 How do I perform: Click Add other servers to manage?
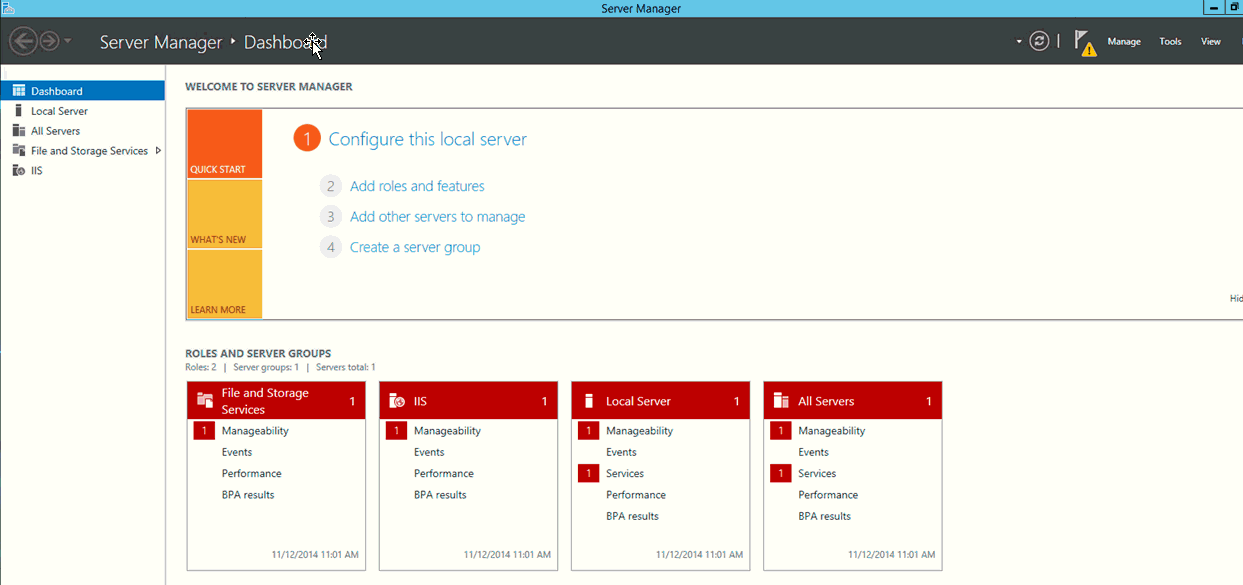437,217
